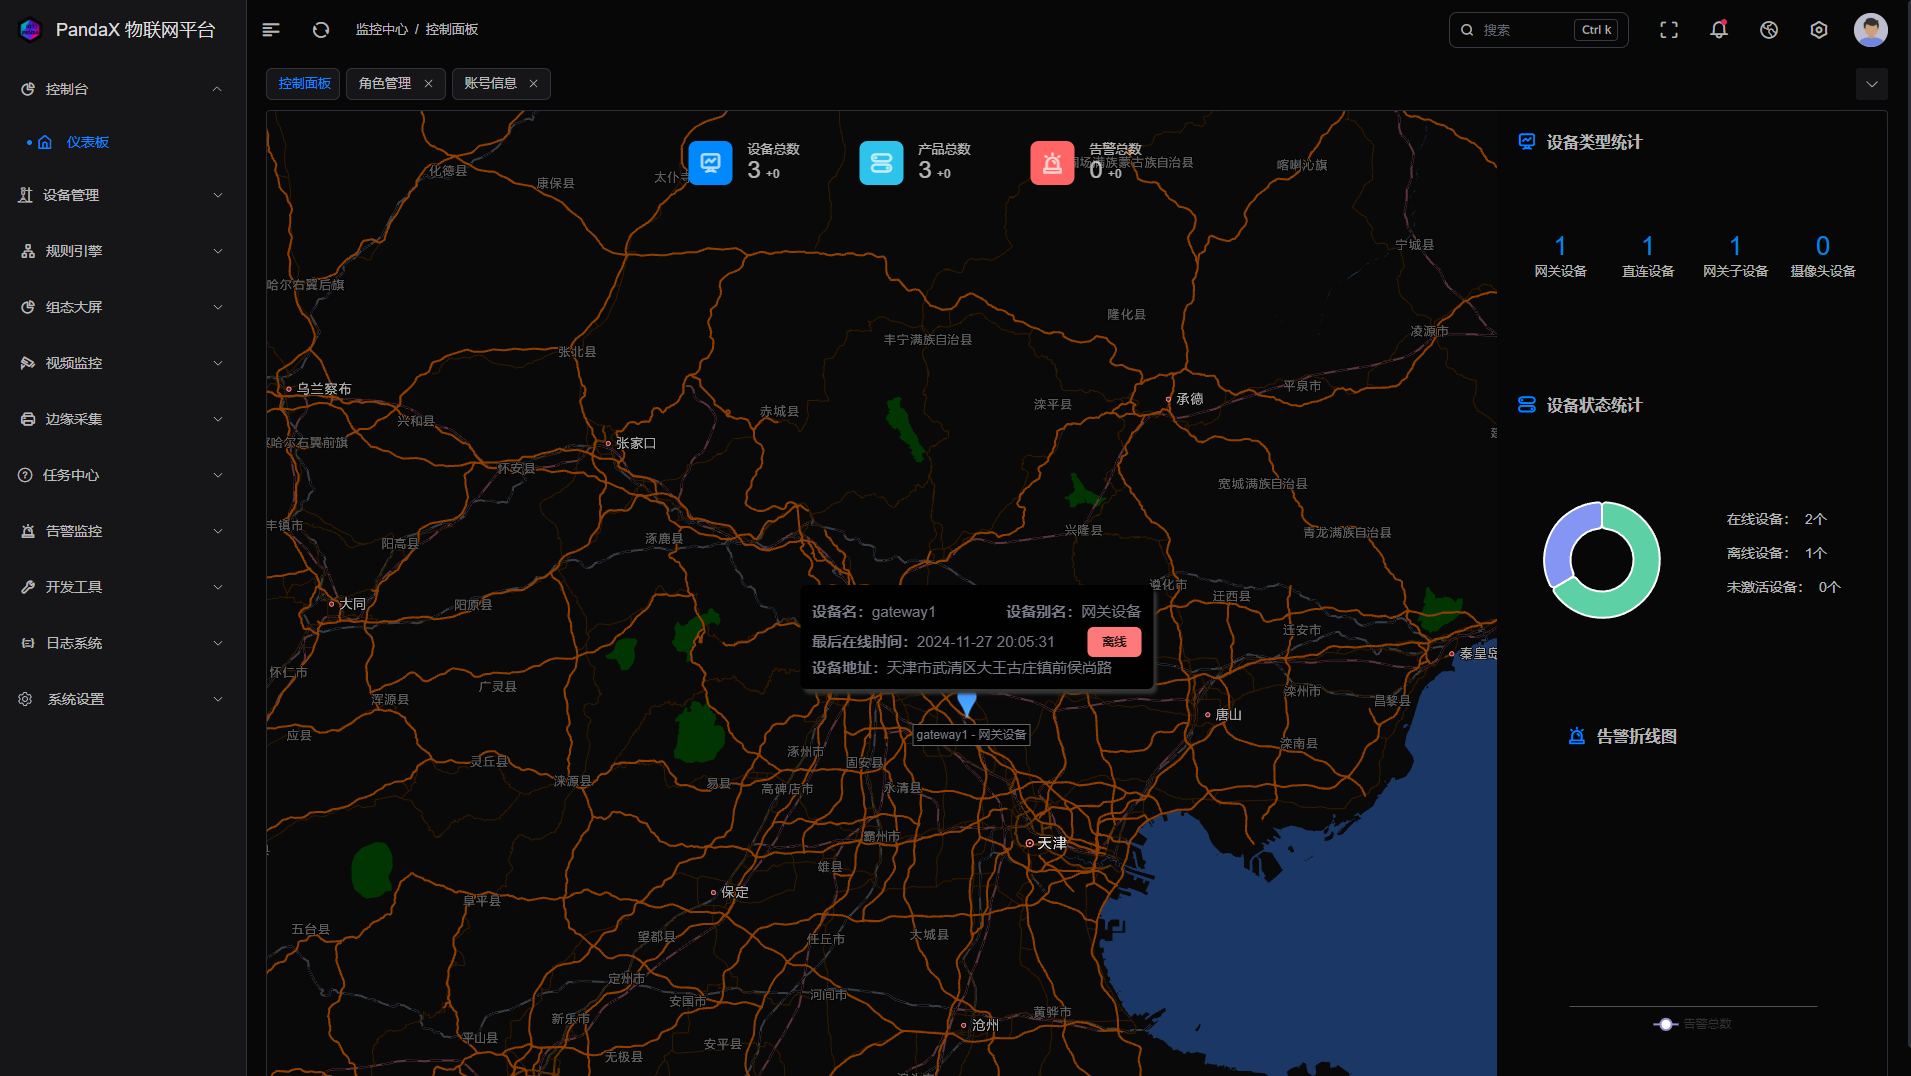The height and width of the screenshot is (1076, 1911).
Task: Collapse the sidebar menu with the hamburger icon
Action: [x=271, y=30]
